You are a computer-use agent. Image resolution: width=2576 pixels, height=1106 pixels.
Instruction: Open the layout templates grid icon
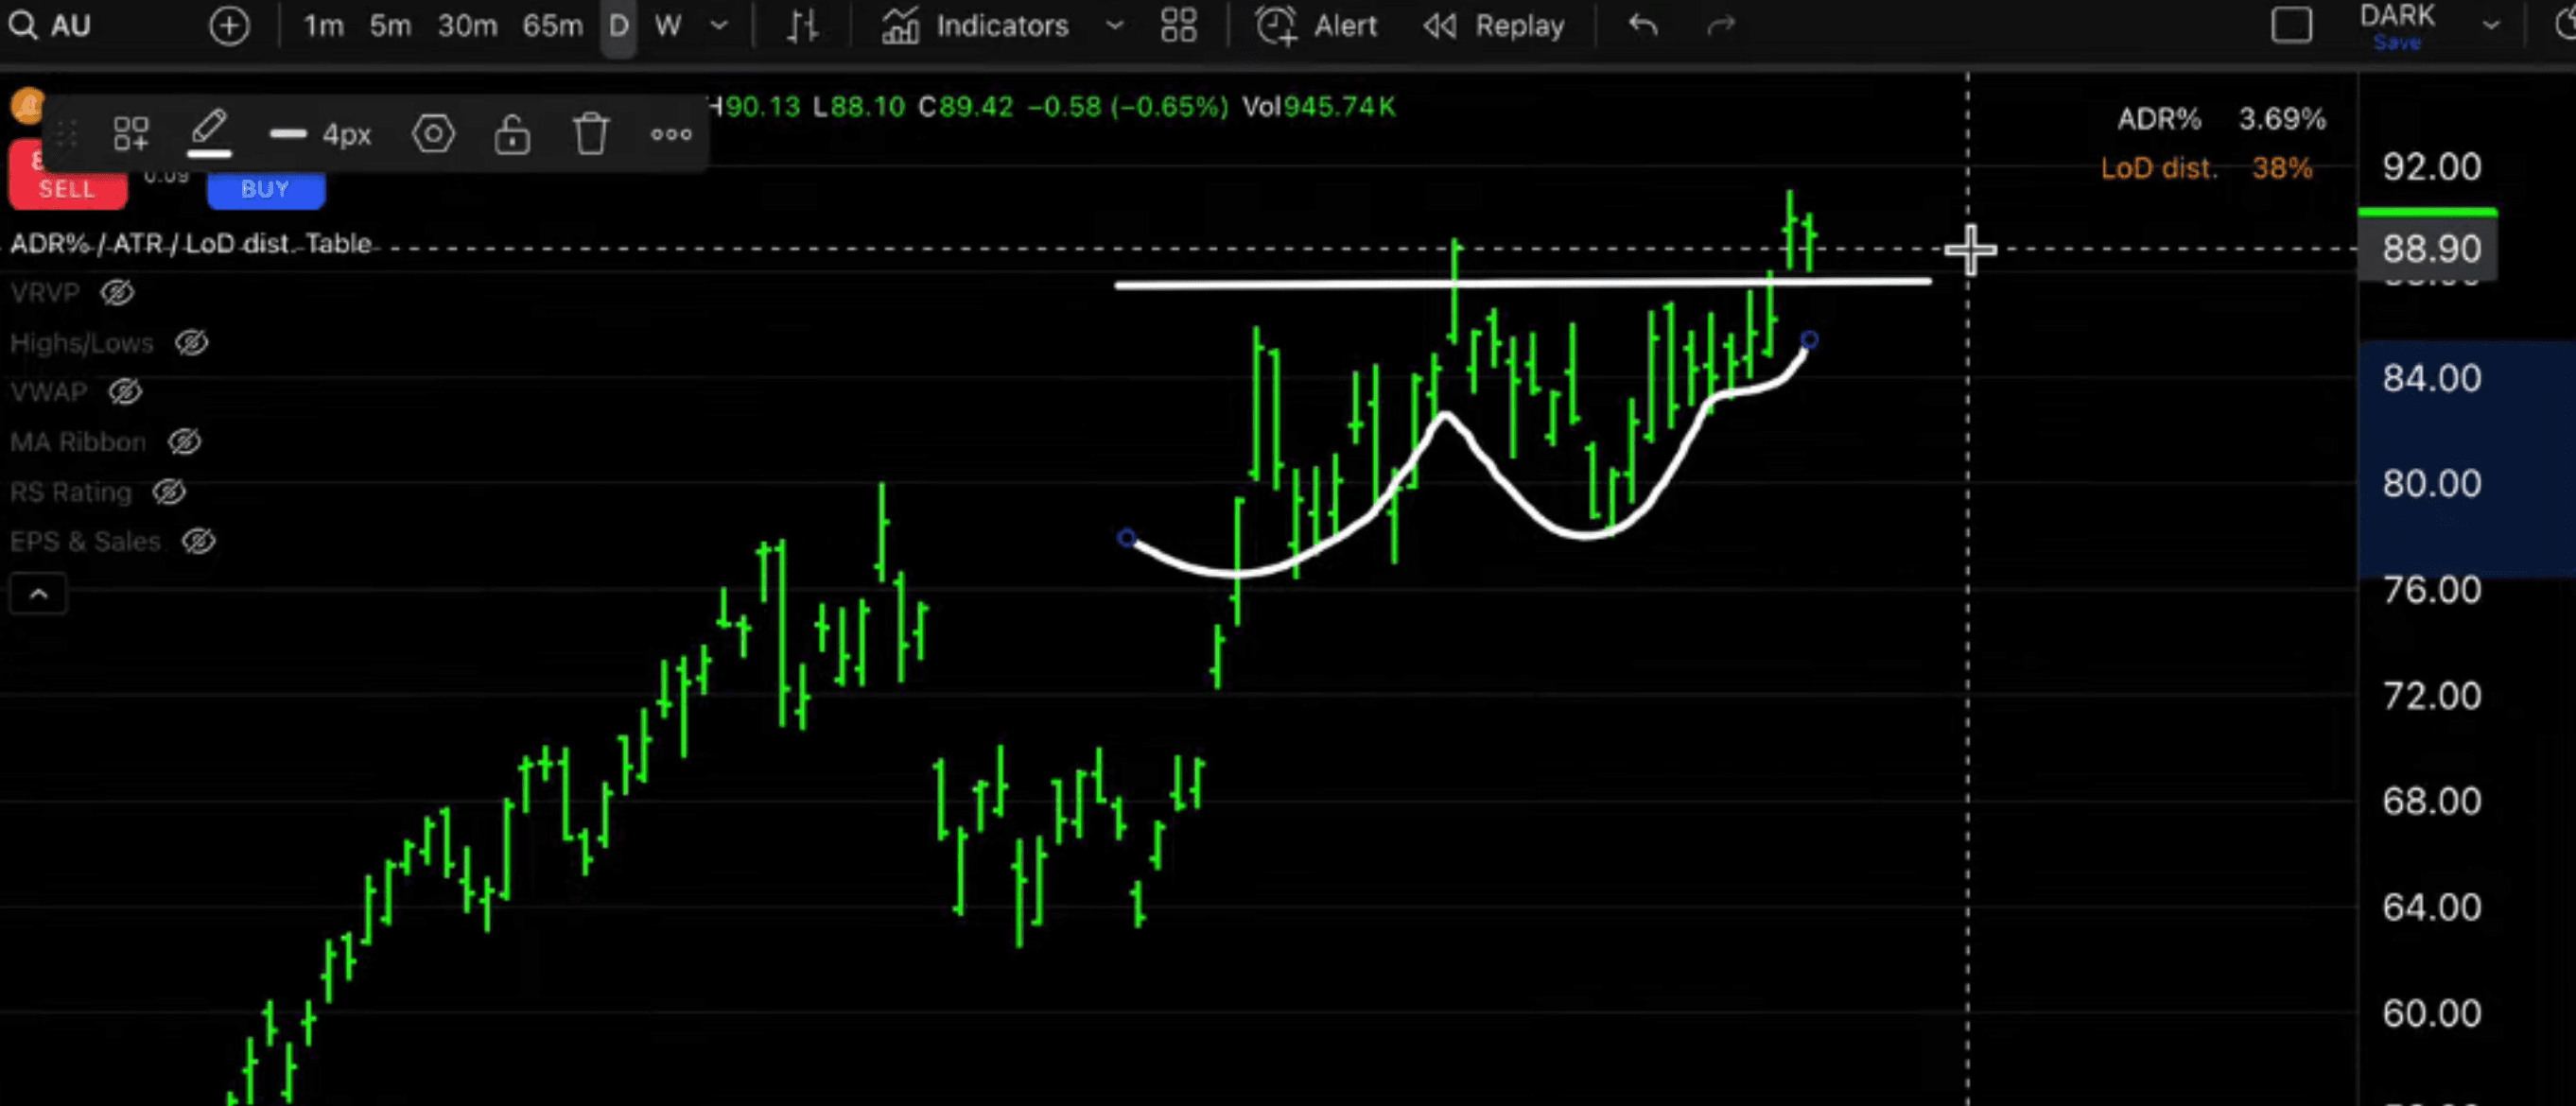click(x=1178, y=25)
